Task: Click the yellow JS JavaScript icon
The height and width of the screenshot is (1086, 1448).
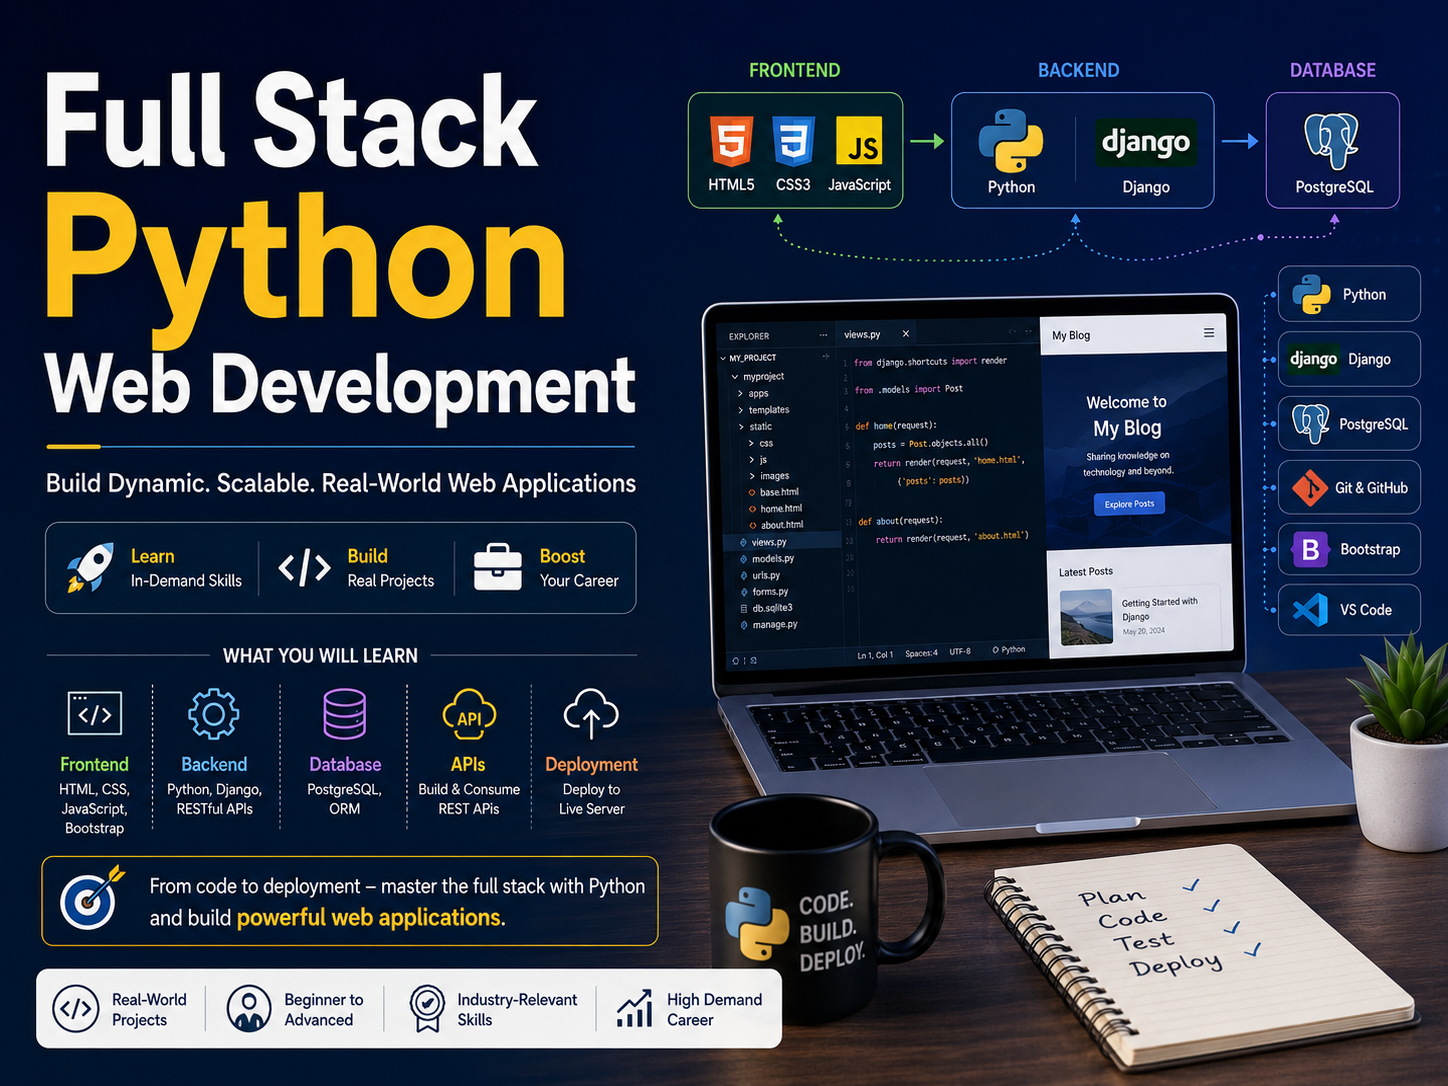Action: click(x=859, y=141)
